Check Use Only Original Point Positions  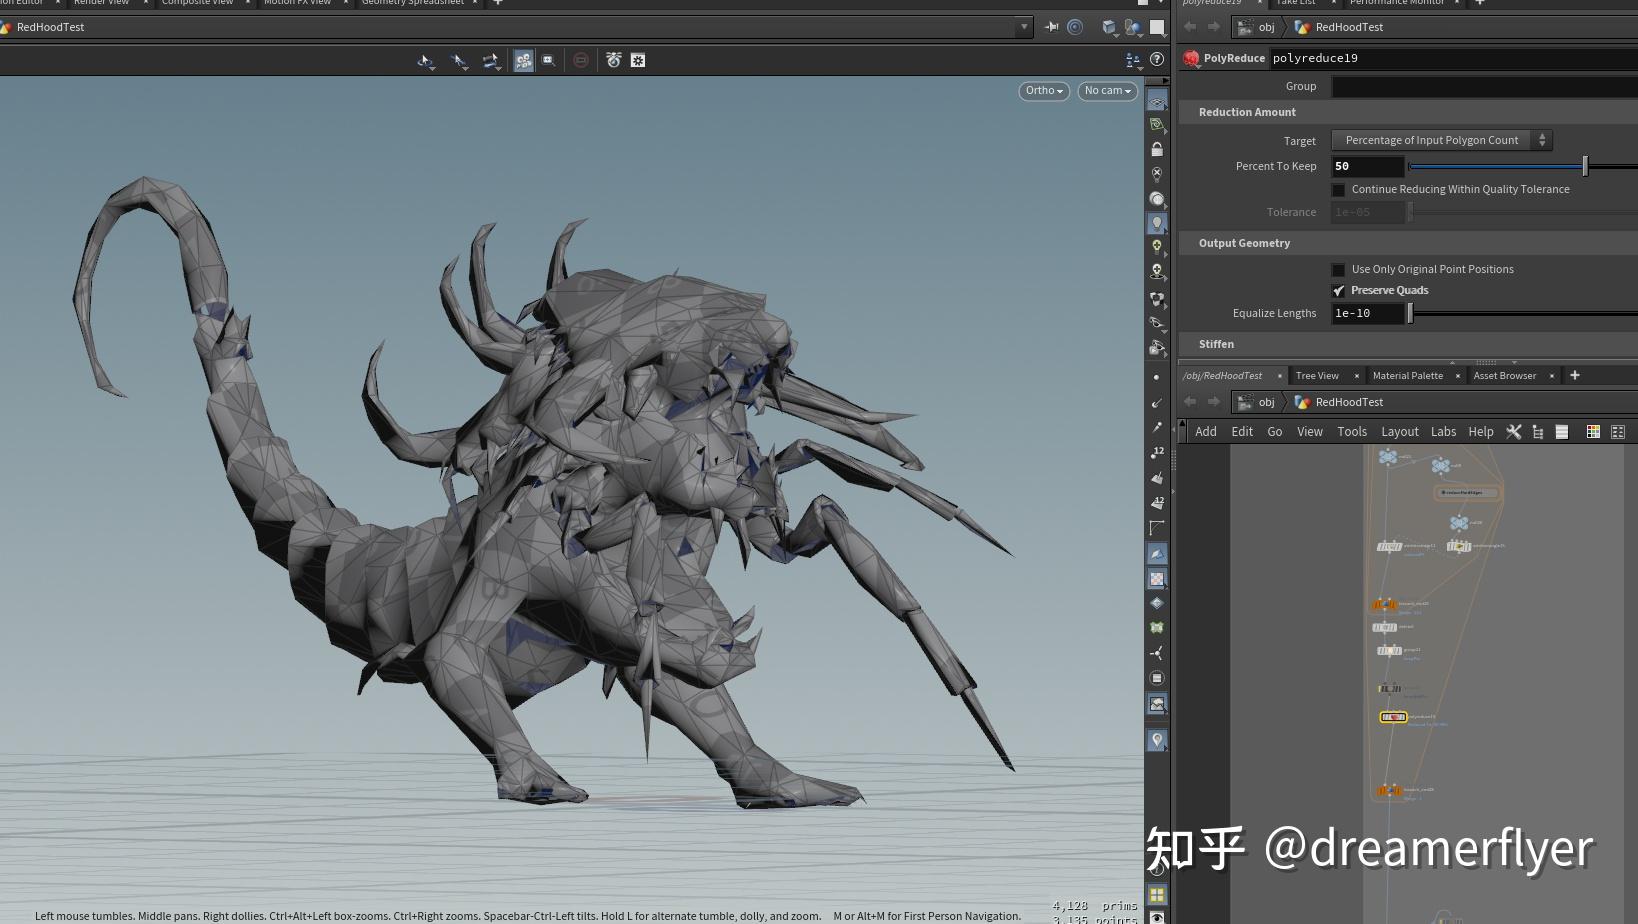click(1338, 269)
